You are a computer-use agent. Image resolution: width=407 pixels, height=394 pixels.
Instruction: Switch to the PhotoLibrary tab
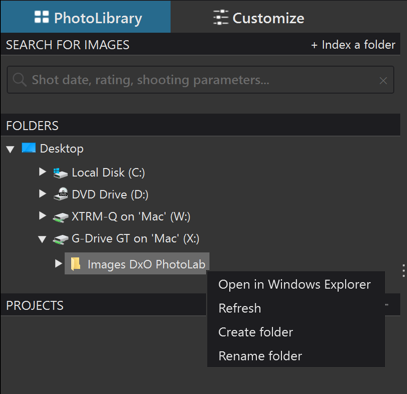(x=86, y=17)
